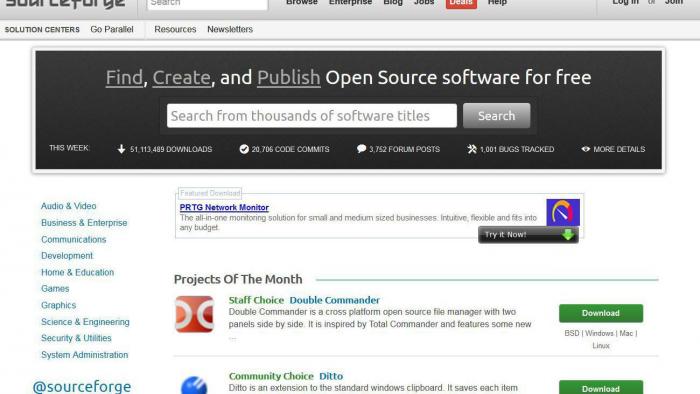Viewport: 700px width, 394px height.
Task: Open the Double Commander project title
Action: [x=334, y=300]
